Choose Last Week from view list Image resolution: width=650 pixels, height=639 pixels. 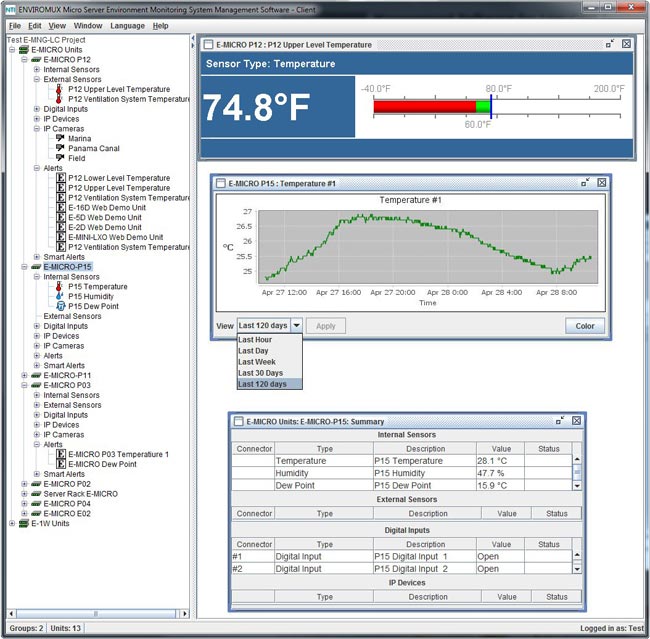pos(269,362)
